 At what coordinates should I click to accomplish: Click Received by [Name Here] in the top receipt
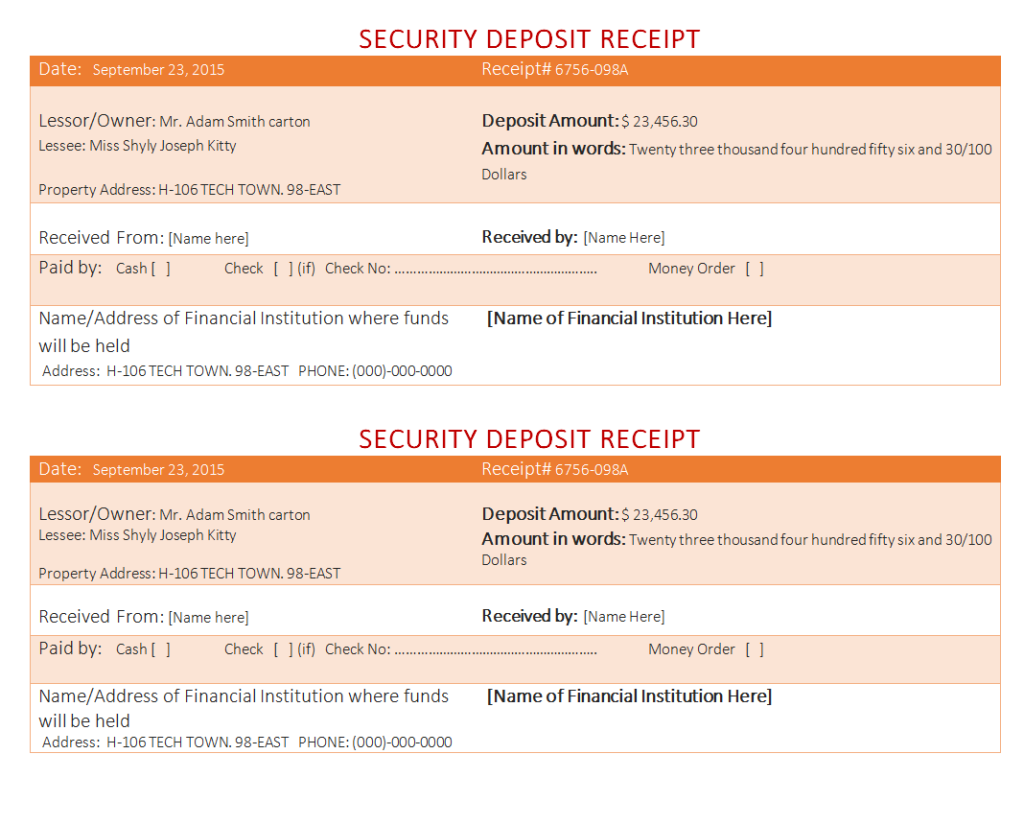tap(624, 238)
